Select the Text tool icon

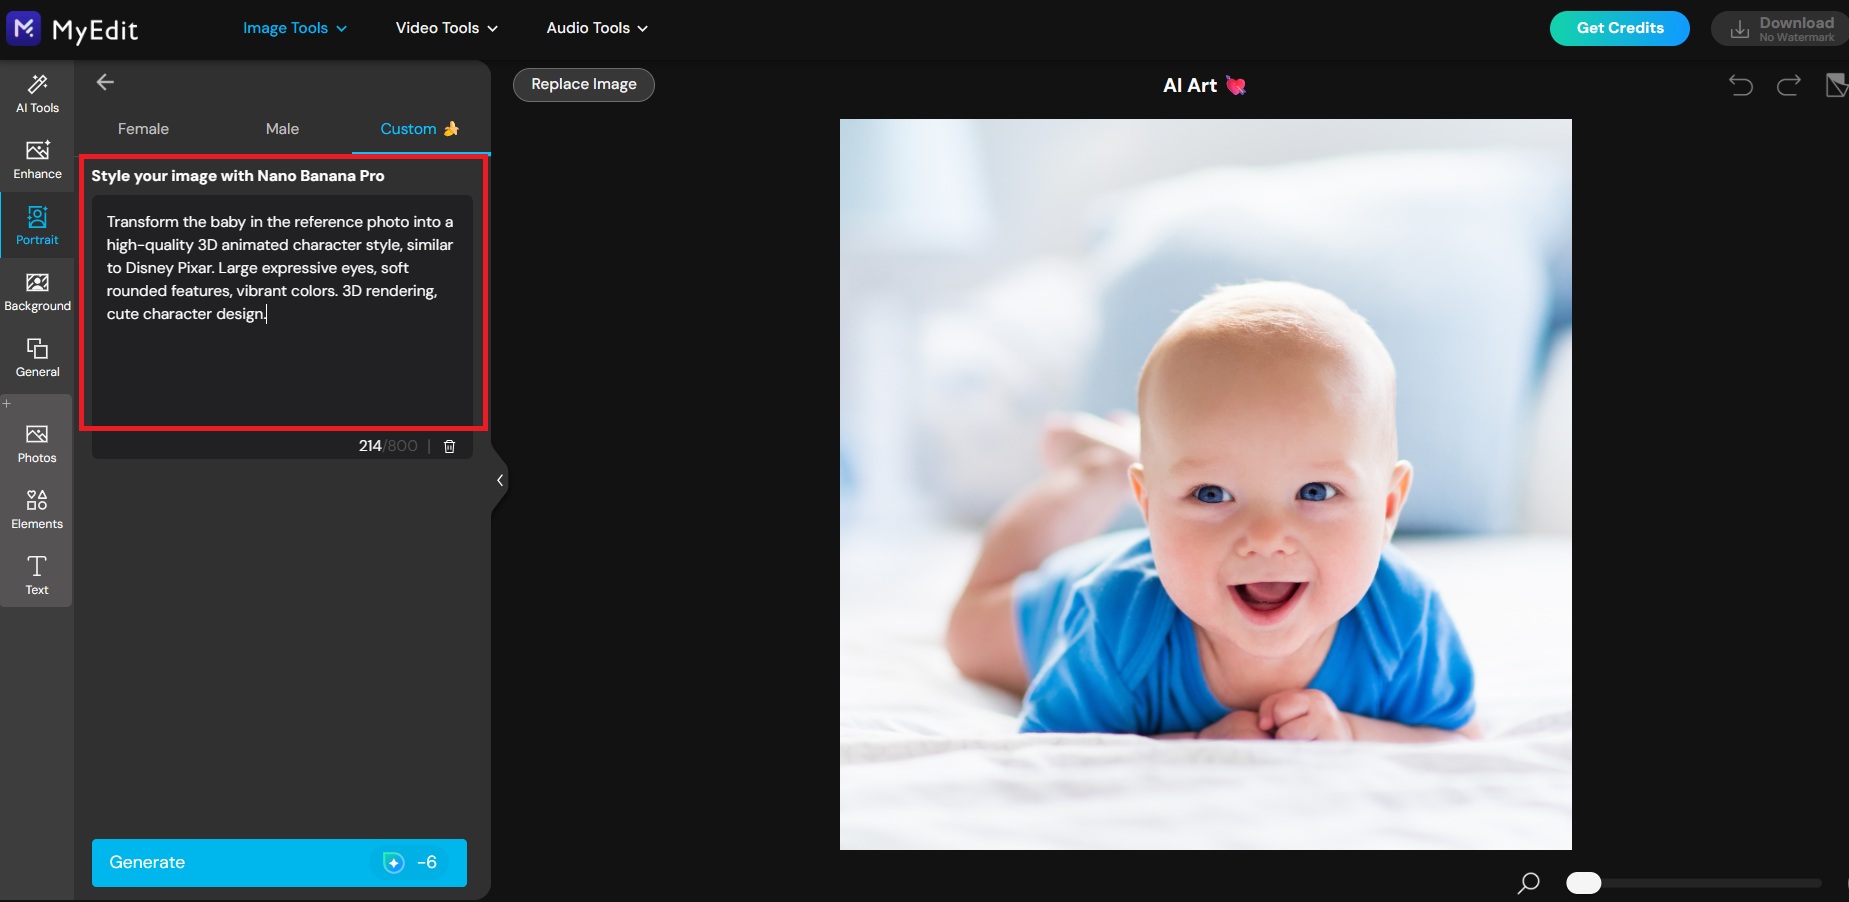(x=37, y=575)
